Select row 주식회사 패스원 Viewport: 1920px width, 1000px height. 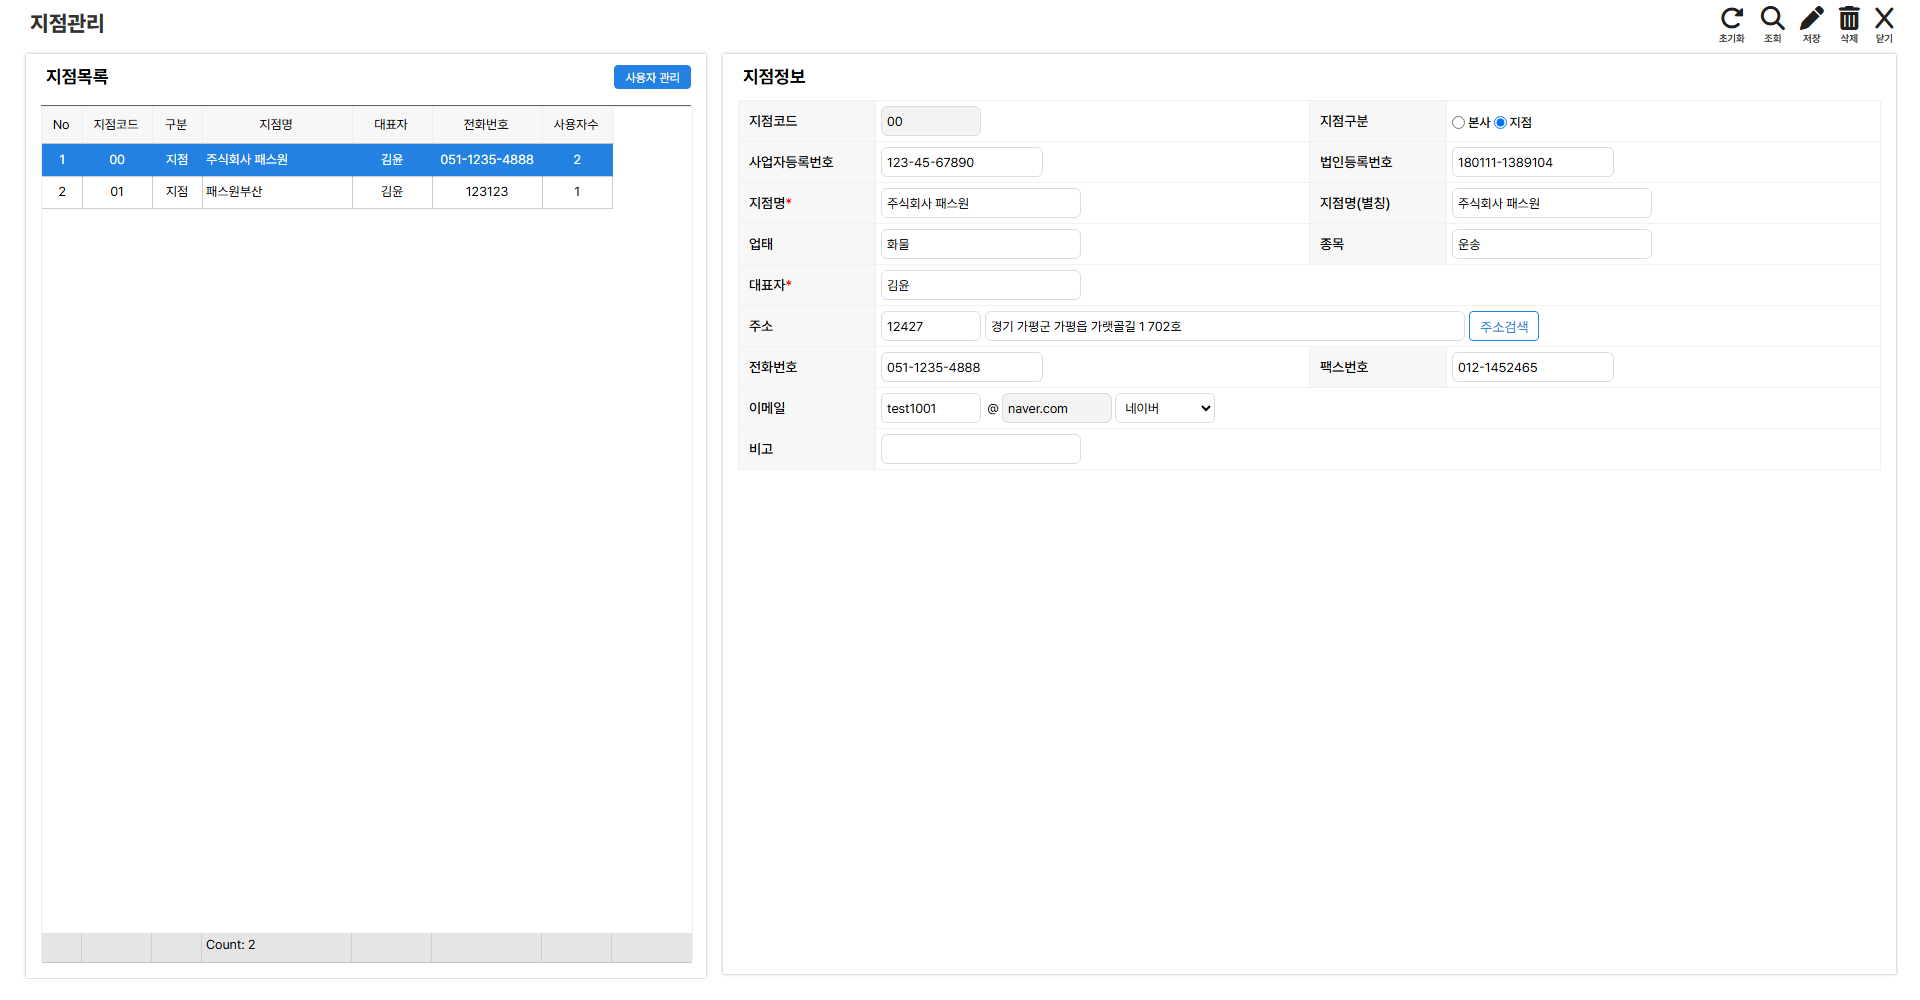327,160
